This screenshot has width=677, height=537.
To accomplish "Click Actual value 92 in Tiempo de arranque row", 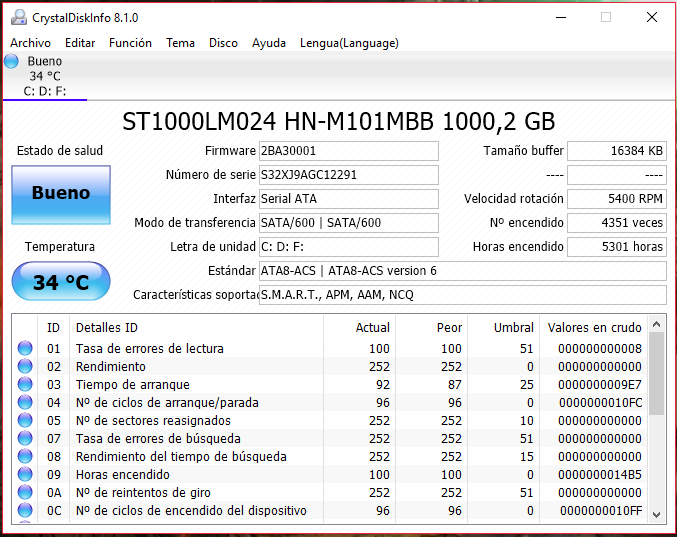I will (x=383, y=384).
